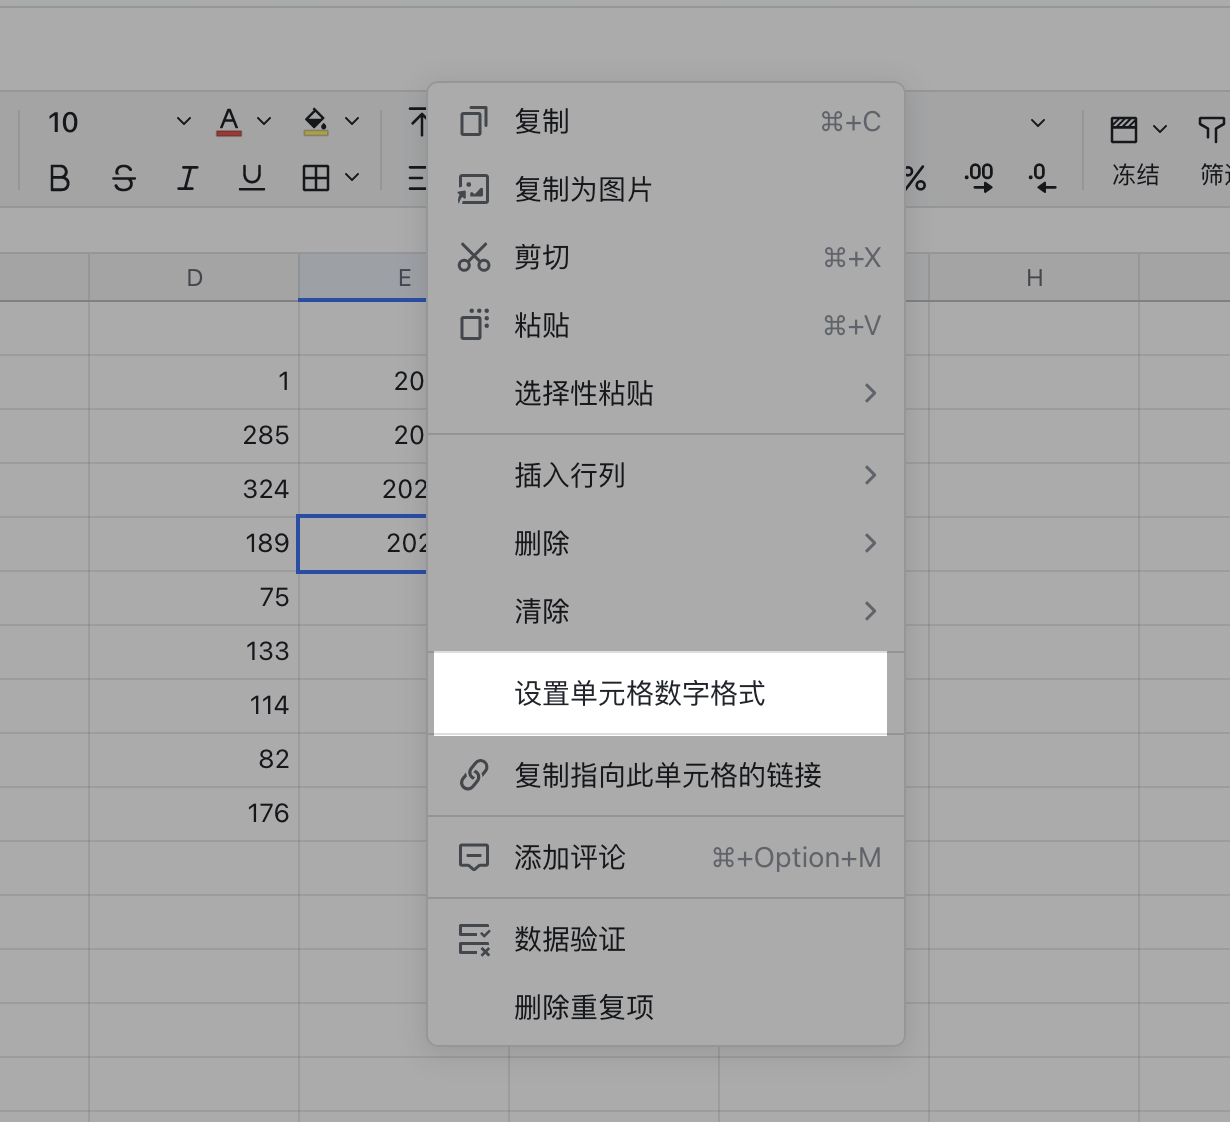The height and width of the screenshot is (1122, 1230).
Task: Click the freeze panes (冻结) icon
Action: (1124, 130)
